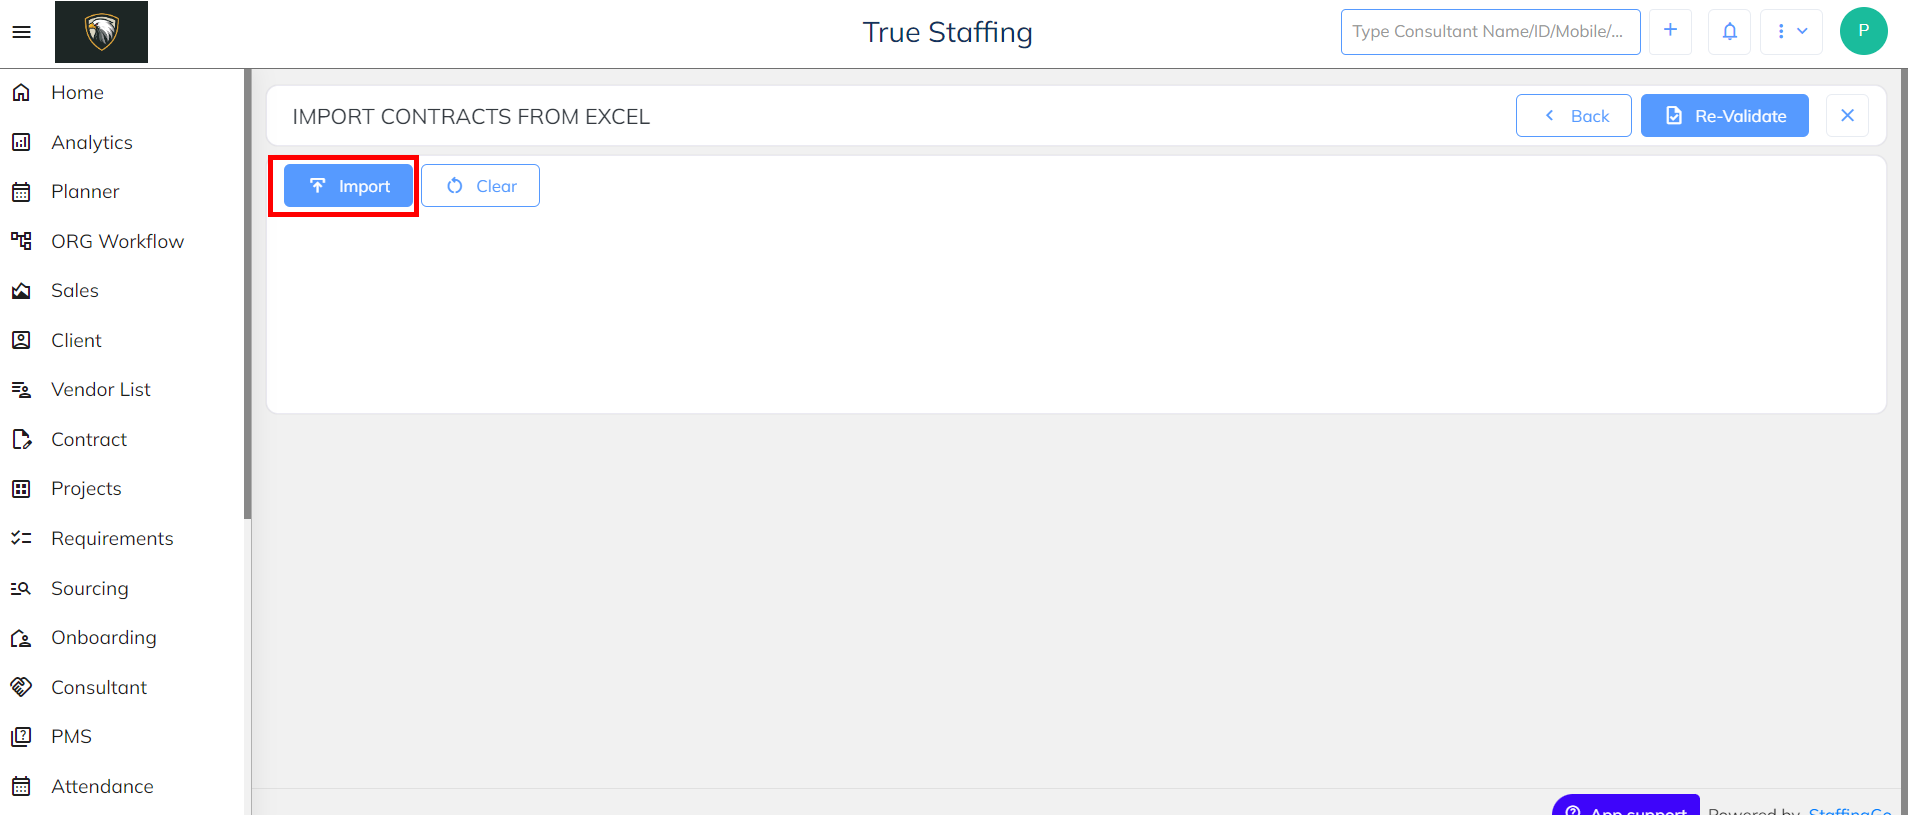Open the Onboarding sidebar icon
The image size is (1908, 815).
pos(21,638)
